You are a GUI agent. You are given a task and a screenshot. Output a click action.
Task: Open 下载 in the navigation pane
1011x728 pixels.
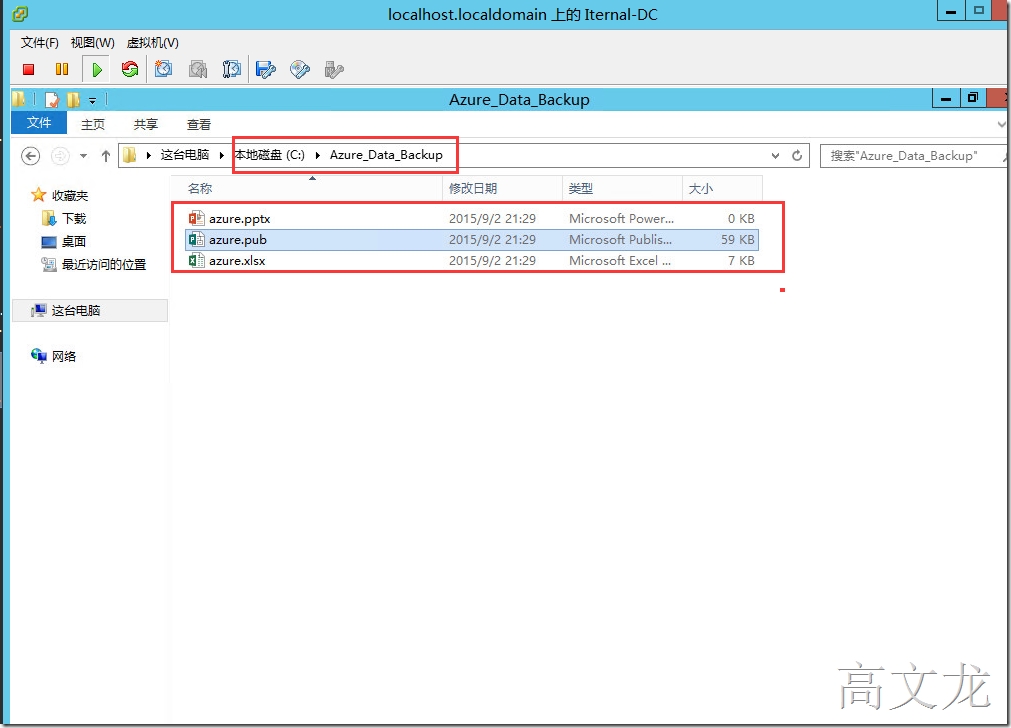coord(74,219)
